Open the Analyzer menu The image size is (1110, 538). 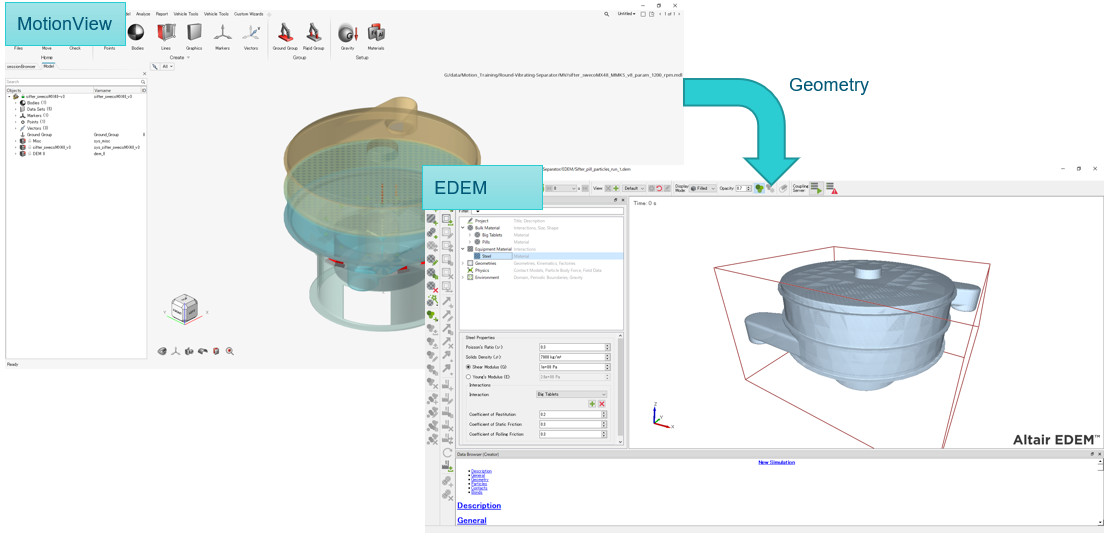click(143, 14)
